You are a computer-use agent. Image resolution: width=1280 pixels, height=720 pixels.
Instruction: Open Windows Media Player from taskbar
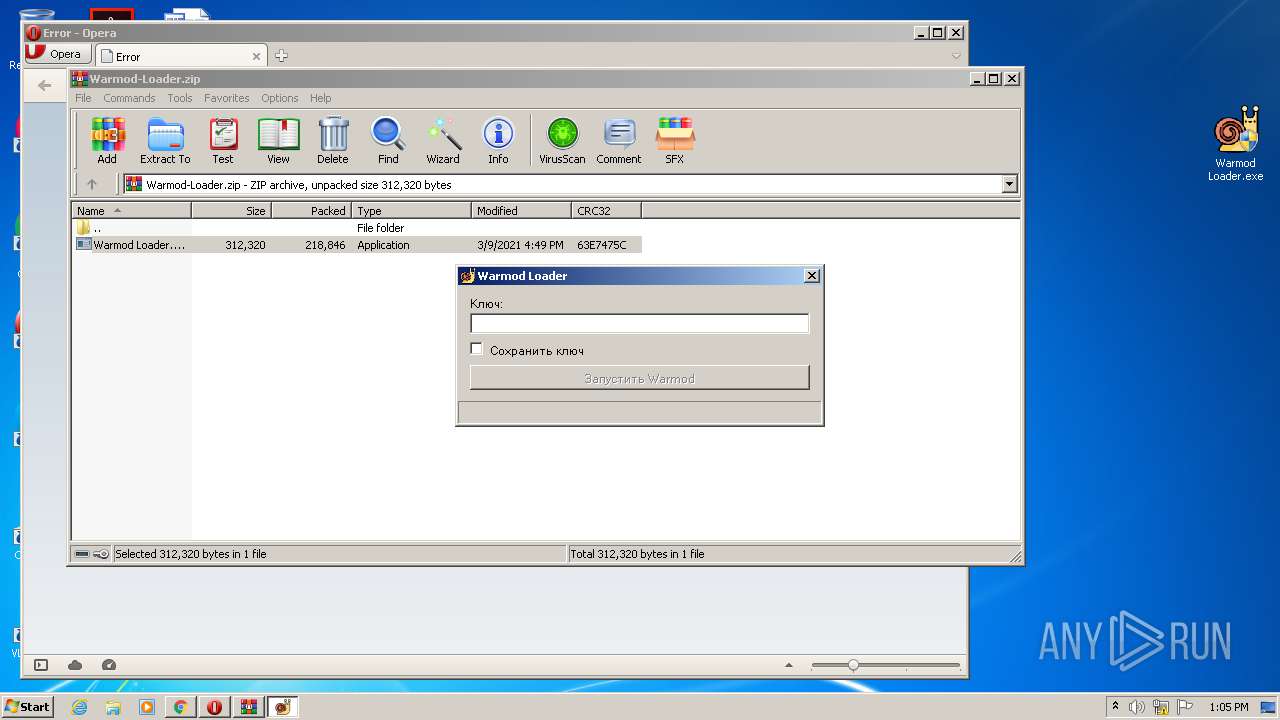146,707
